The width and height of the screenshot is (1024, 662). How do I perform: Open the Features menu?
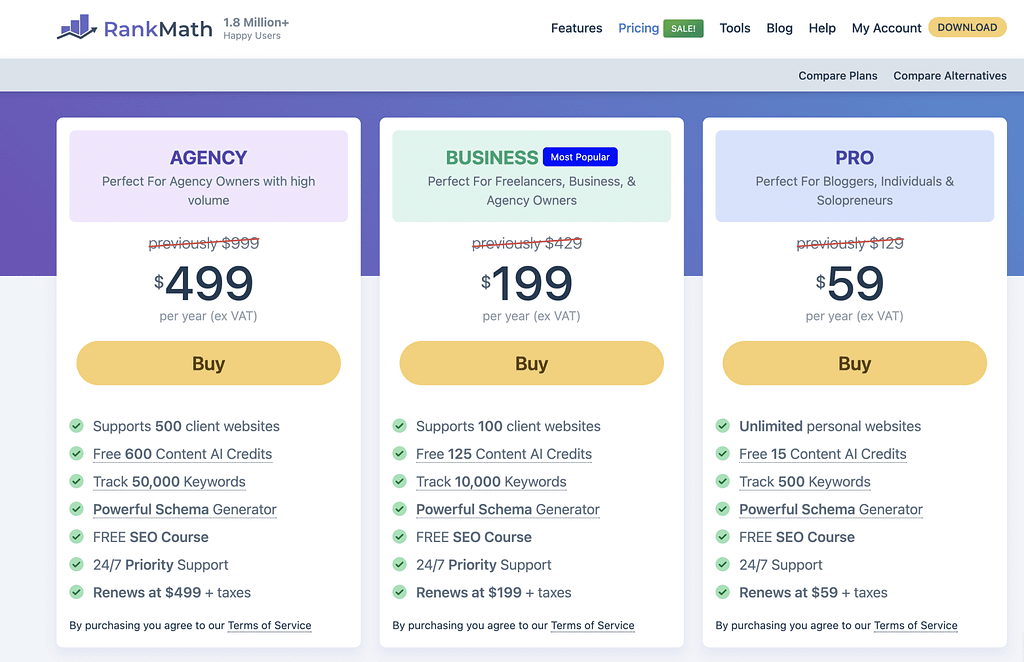[x=576, y=28]
